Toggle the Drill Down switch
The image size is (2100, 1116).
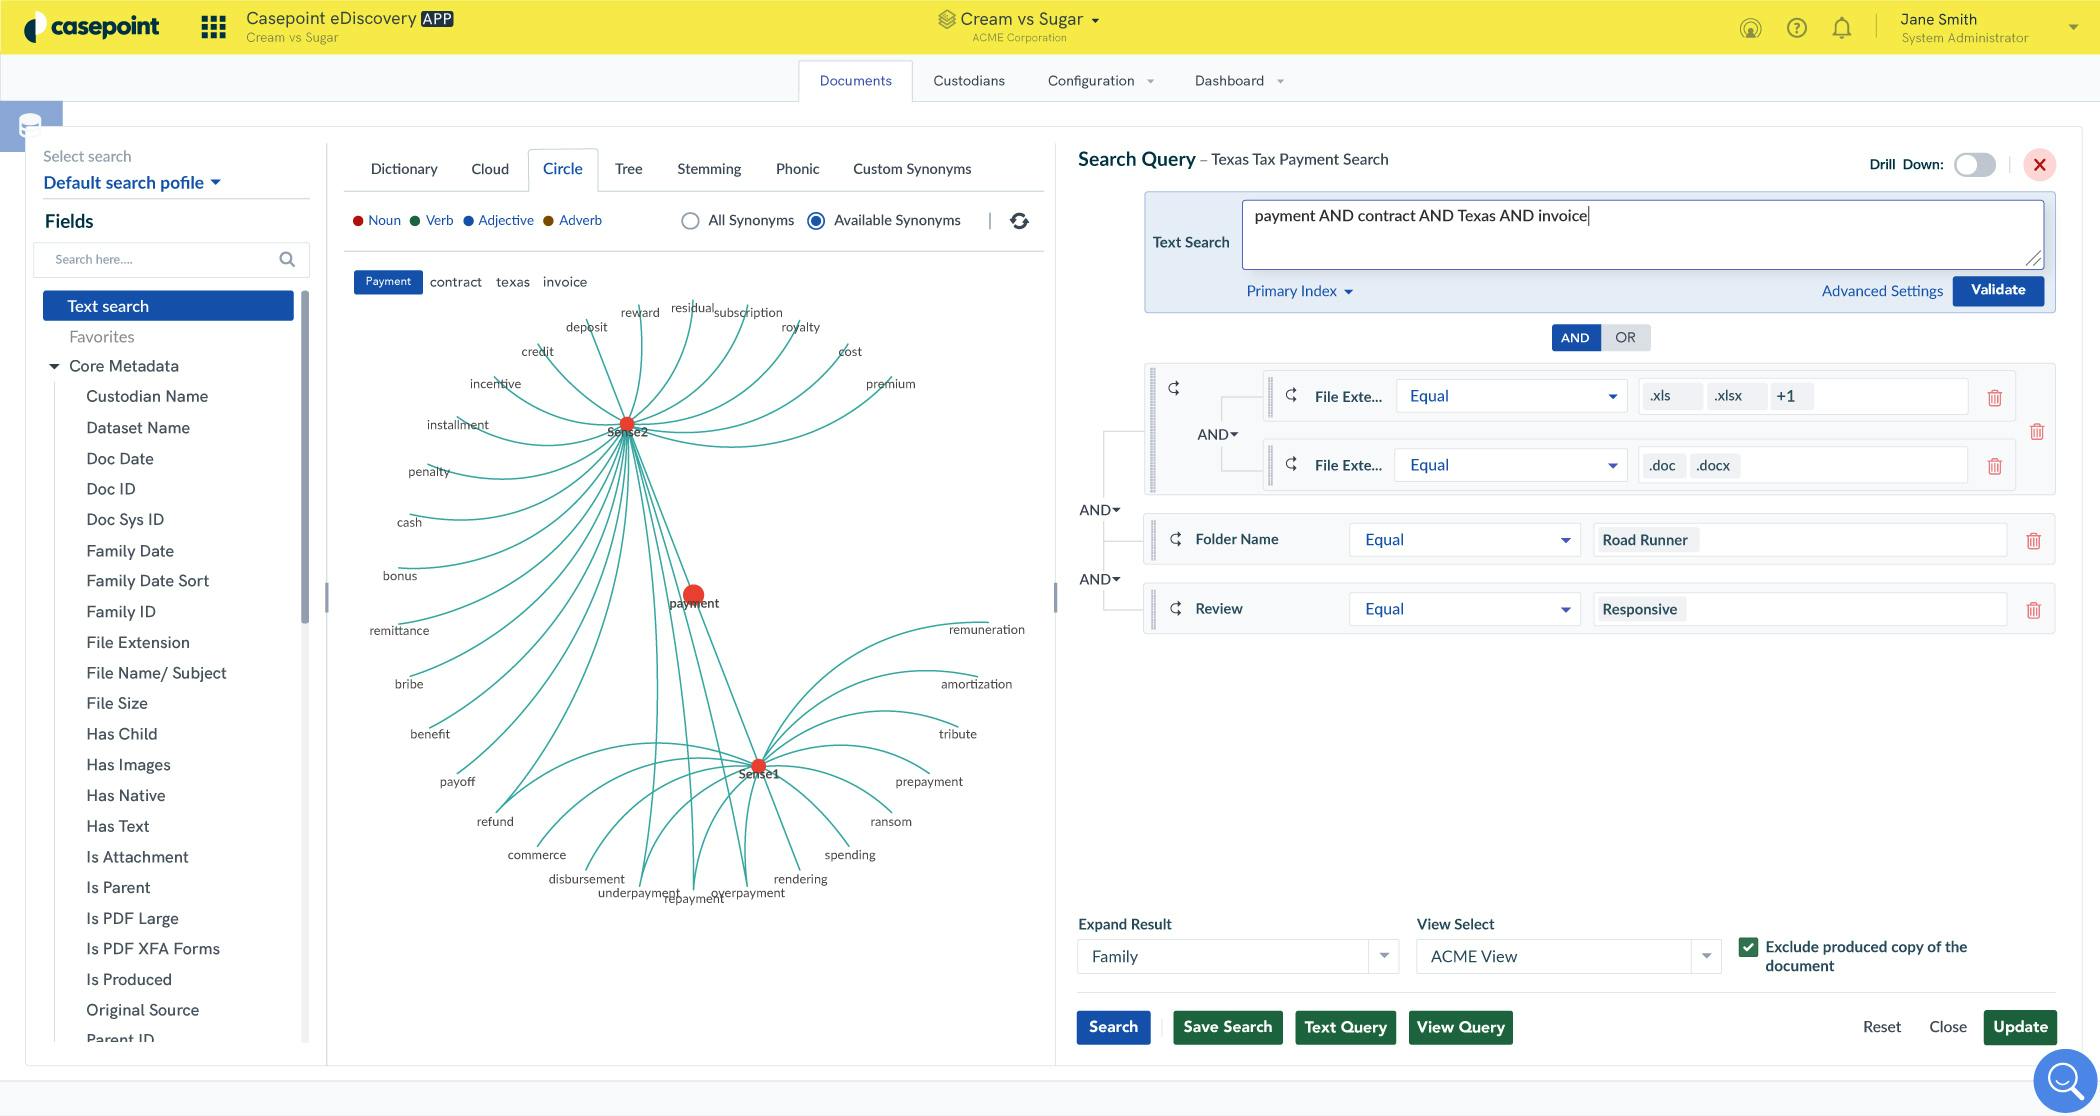(1974, 165)
